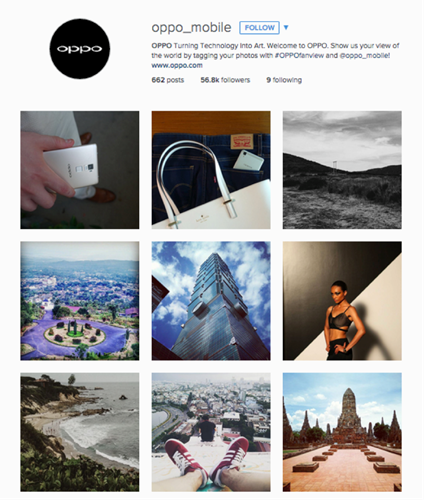
Task: Open the rocky coastline beach photo
Action: tap(80, 432)
